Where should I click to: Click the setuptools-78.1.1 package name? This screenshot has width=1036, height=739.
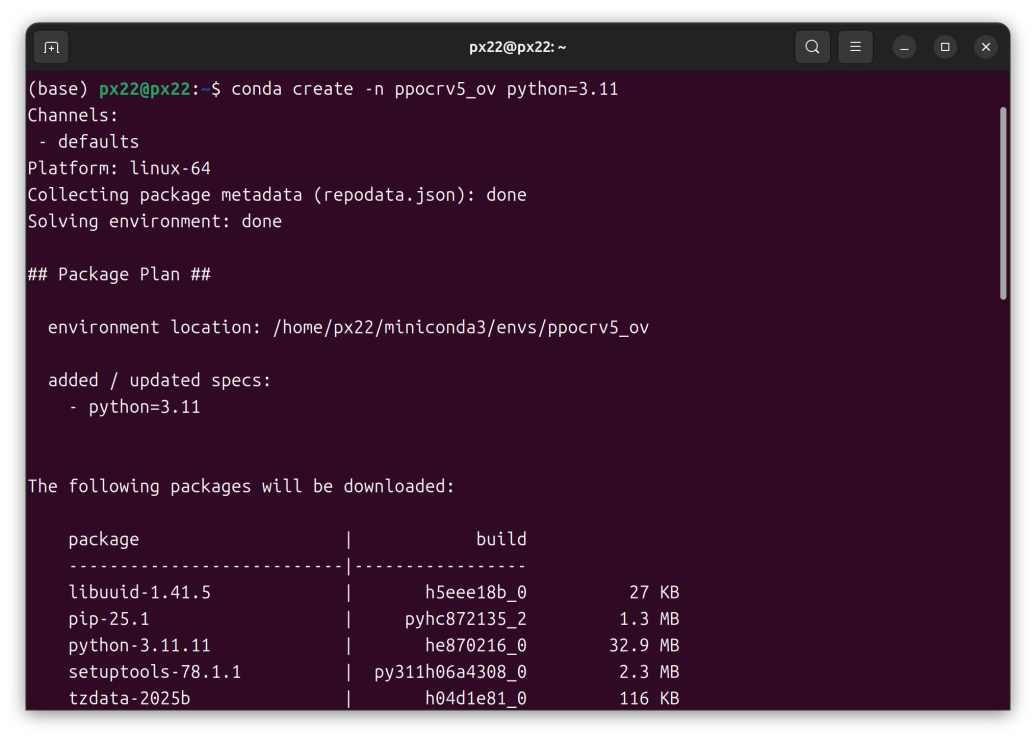pyautogui.click(x=154, y=672)
